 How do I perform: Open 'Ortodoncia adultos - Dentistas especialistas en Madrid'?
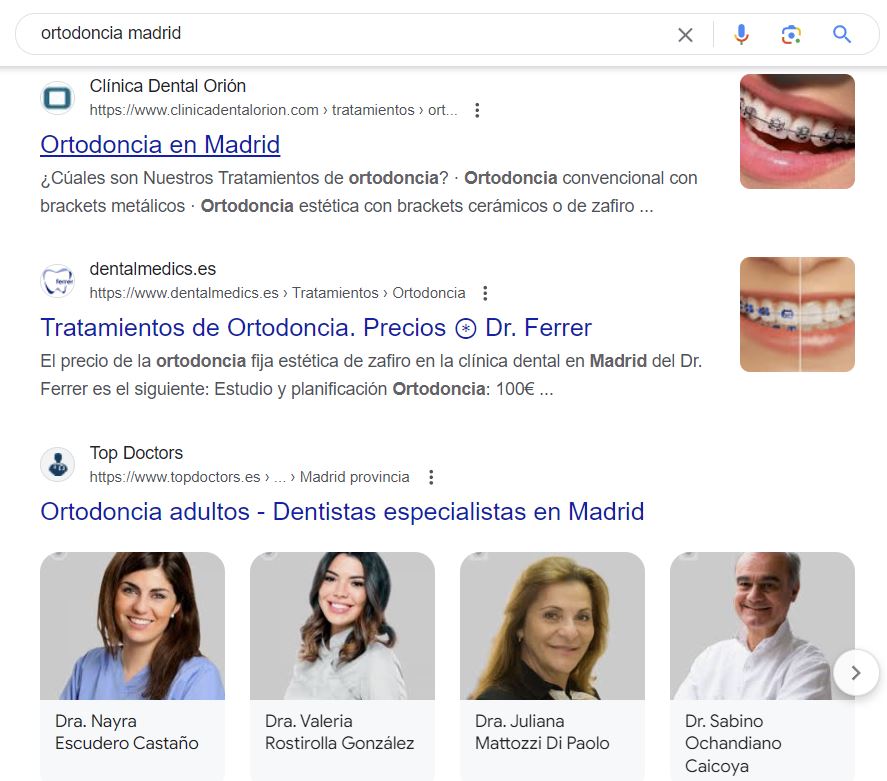point(342,511)
